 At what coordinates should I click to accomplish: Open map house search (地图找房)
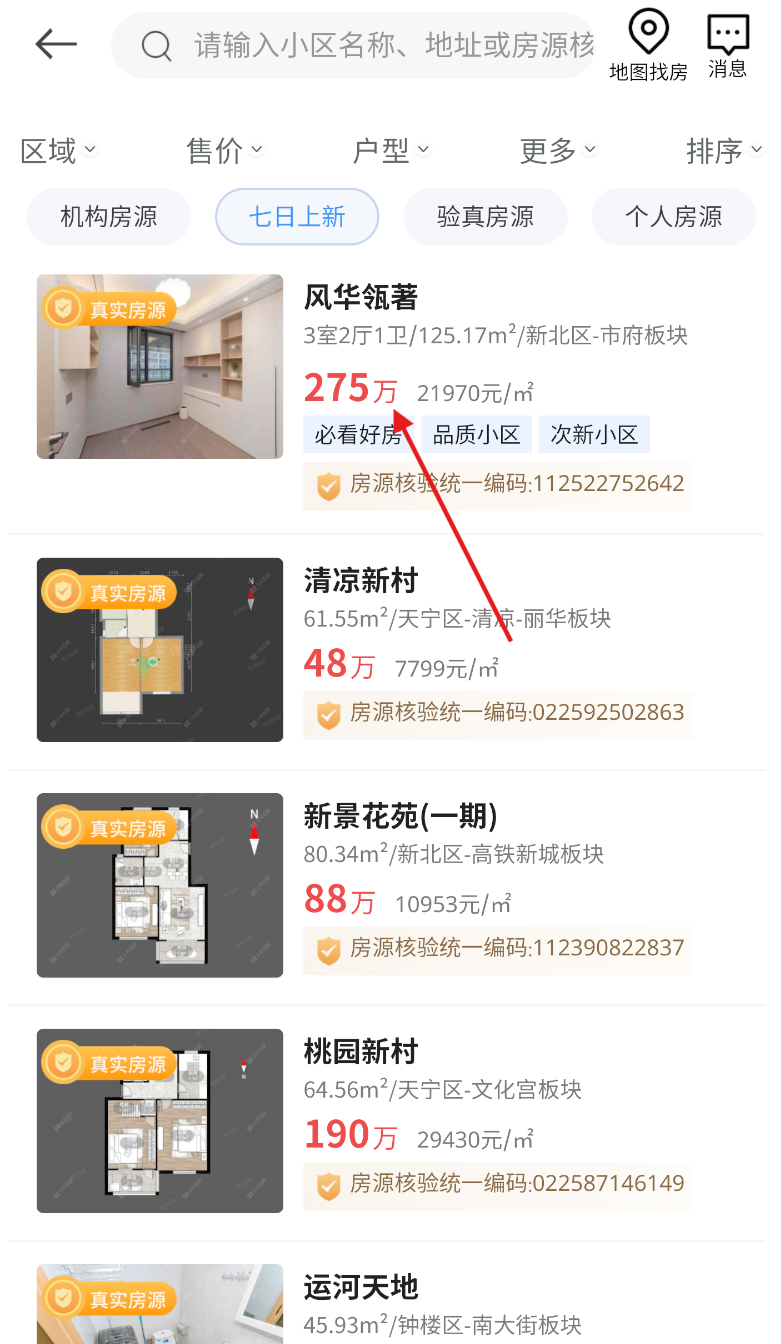point(649,46)
